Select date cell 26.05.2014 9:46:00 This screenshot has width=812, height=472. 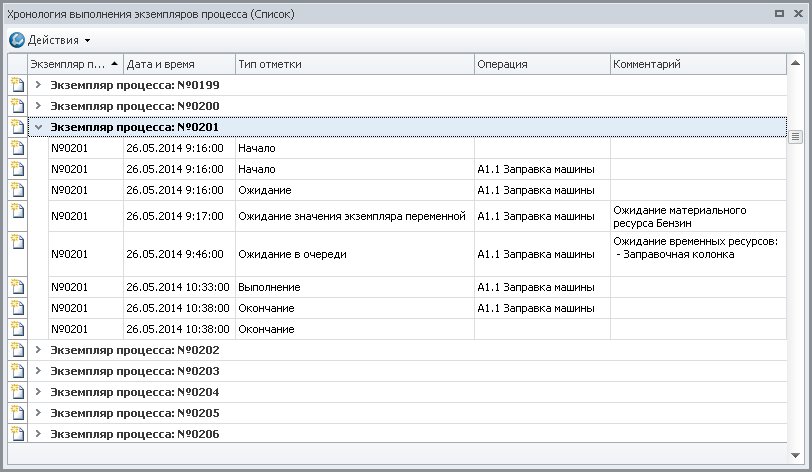[x=179, y=254]
